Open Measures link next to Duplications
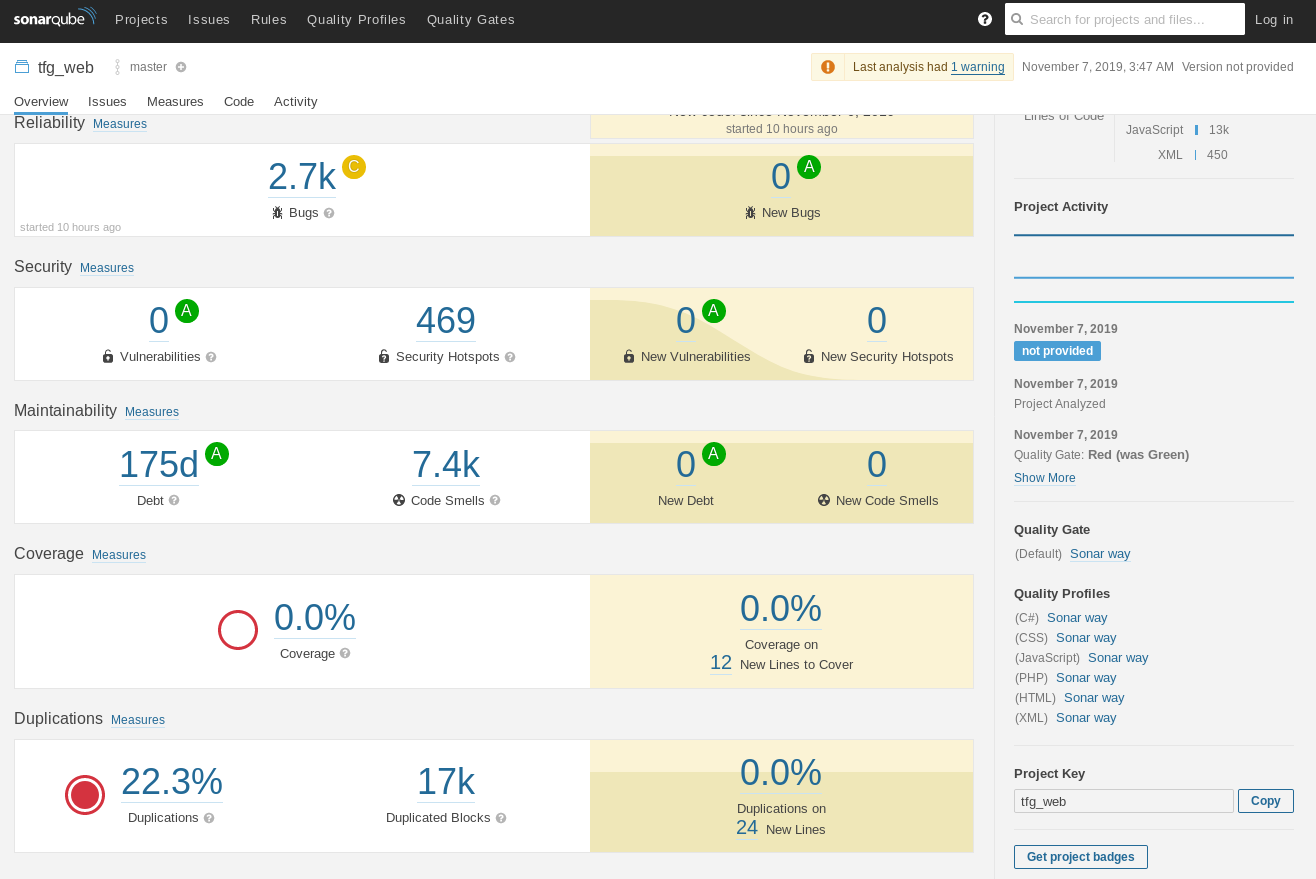The image size is (1316, 879). [x=138, y=720]
